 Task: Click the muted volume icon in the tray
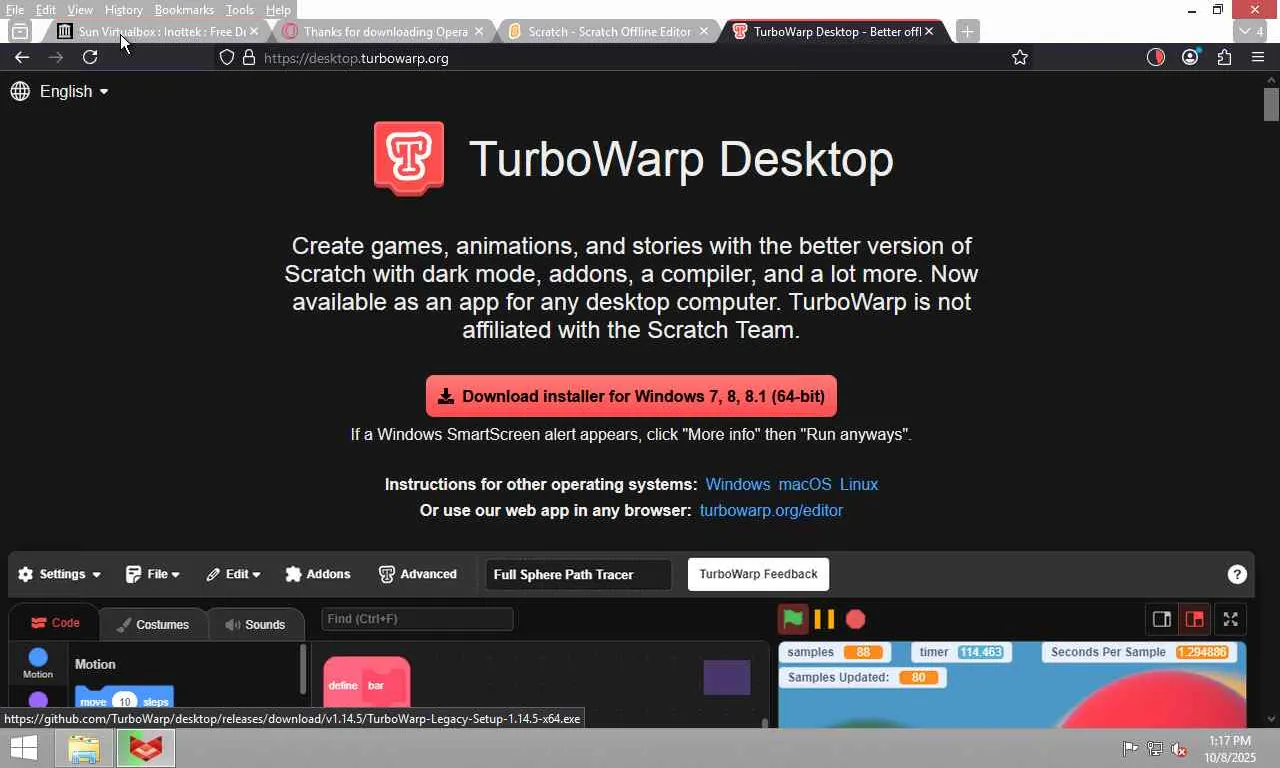[x=1179, y=748]
